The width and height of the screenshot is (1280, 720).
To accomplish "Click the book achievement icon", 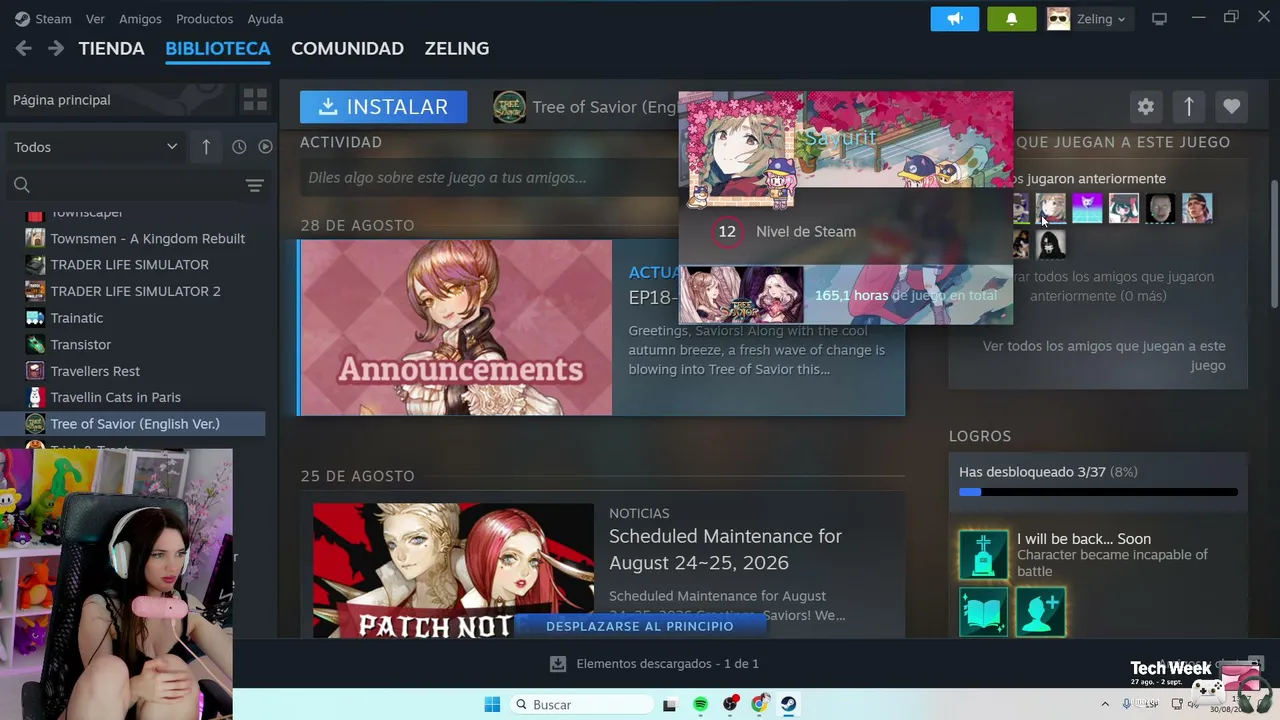I will (x=983, y=612).
